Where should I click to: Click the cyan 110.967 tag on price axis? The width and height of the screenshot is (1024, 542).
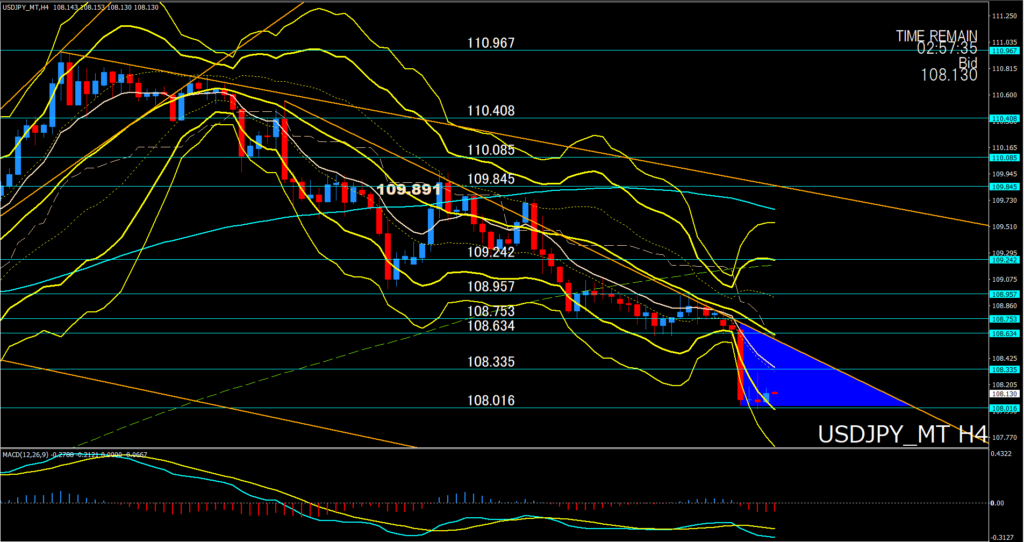tap(1004, 50)
